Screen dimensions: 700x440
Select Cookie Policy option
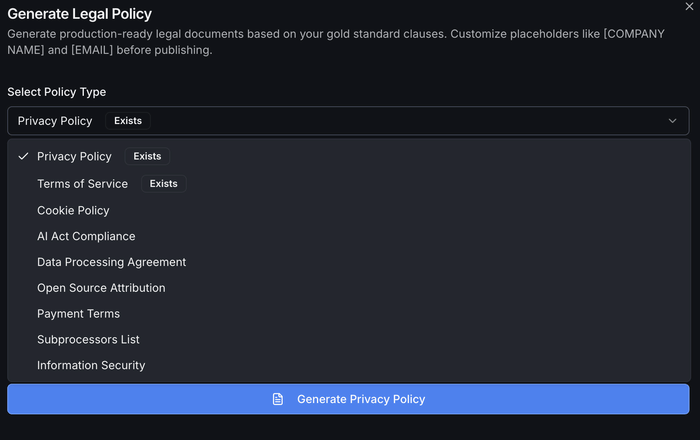(x=73, y=211)
